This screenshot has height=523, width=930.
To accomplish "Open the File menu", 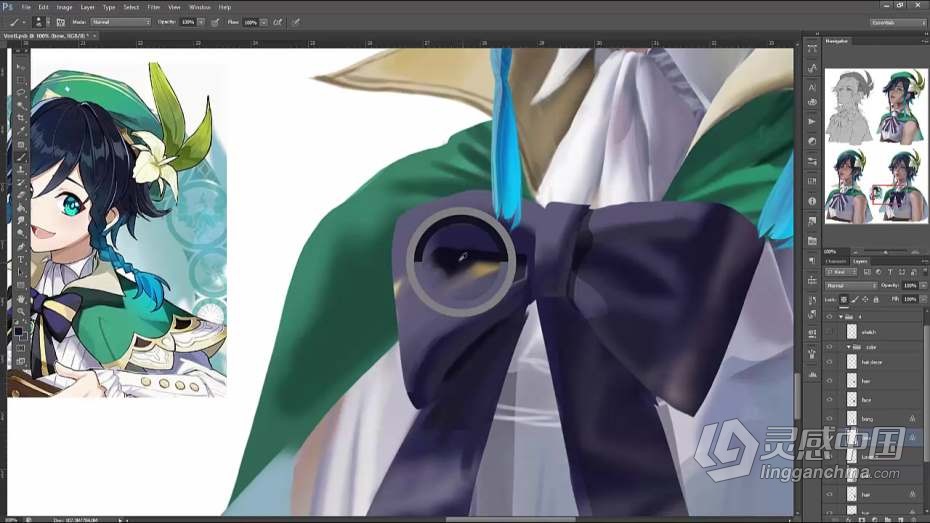I will pos(26,7).
